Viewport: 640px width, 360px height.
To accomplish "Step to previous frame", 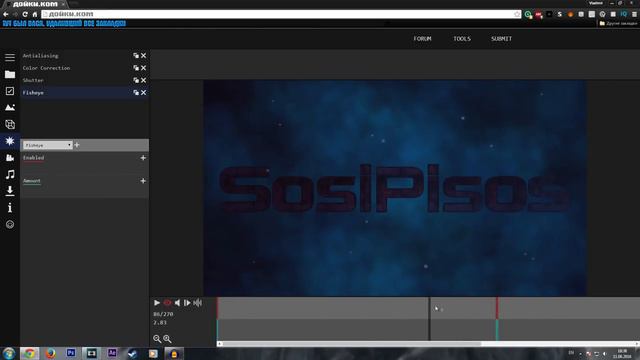I will click(177, 303).
